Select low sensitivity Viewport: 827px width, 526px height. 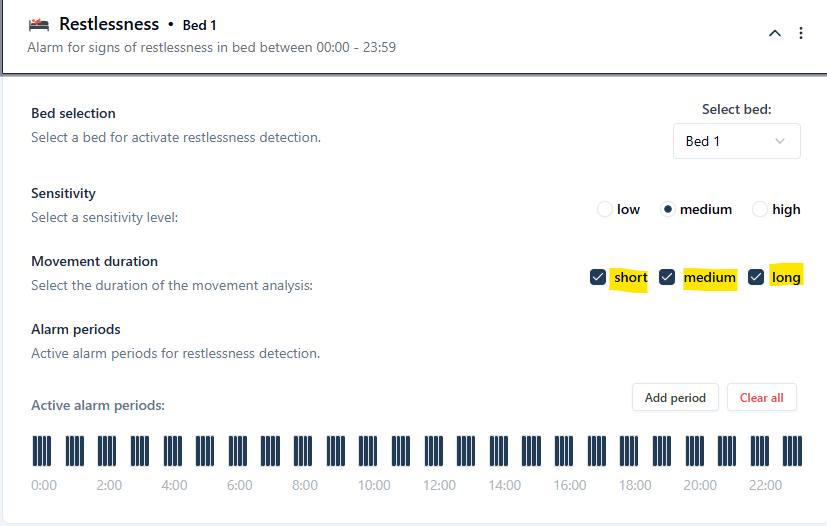coord(604,209)
